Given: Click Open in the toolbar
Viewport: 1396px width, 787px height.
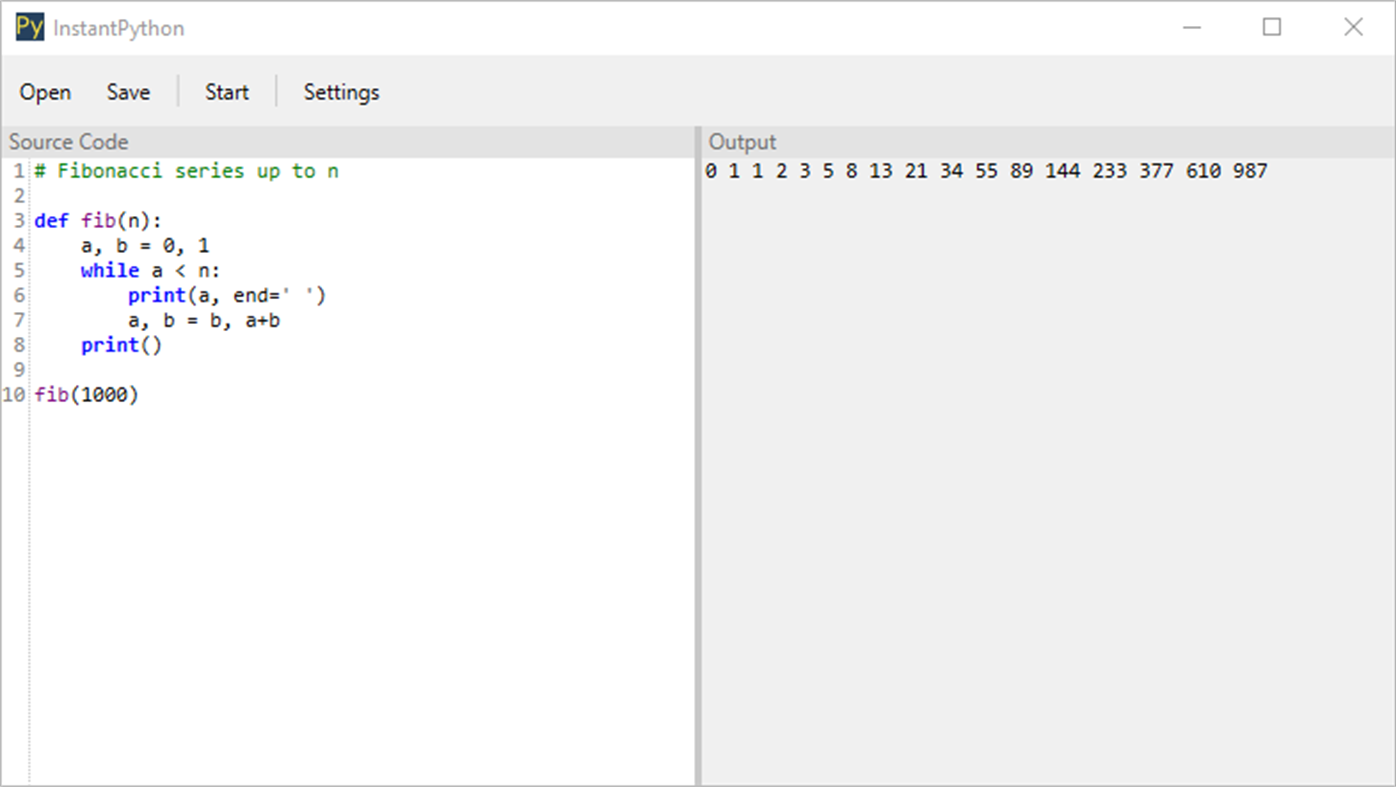Looking at the screenshot, I should tap(44, 92).
